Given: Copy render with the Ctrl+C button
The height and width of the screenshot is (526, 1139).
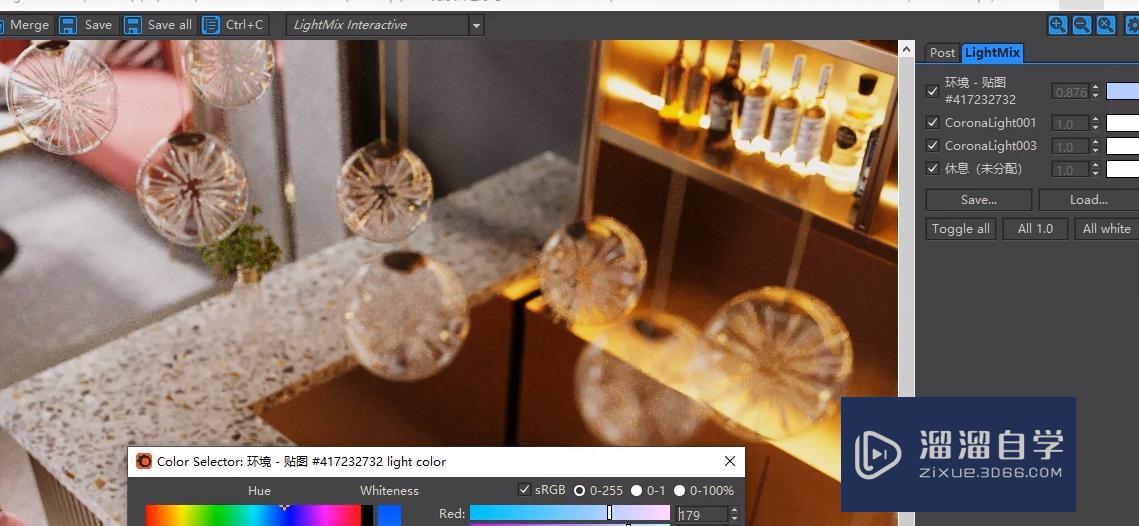Looking at the screenshot, I should pyautogui.click(x=235, y=25).
